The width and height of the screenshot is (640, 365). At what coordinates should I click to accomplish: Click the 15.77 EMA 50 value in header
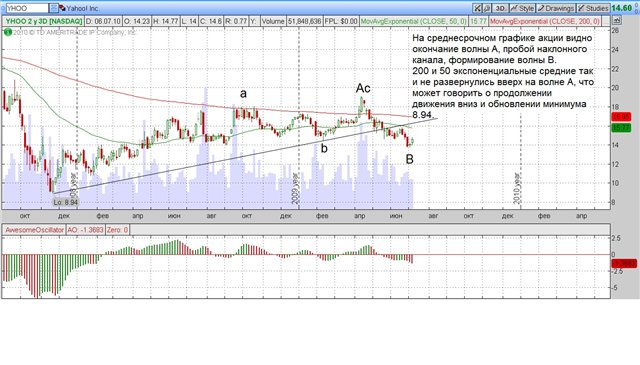[x=478, y=21]
